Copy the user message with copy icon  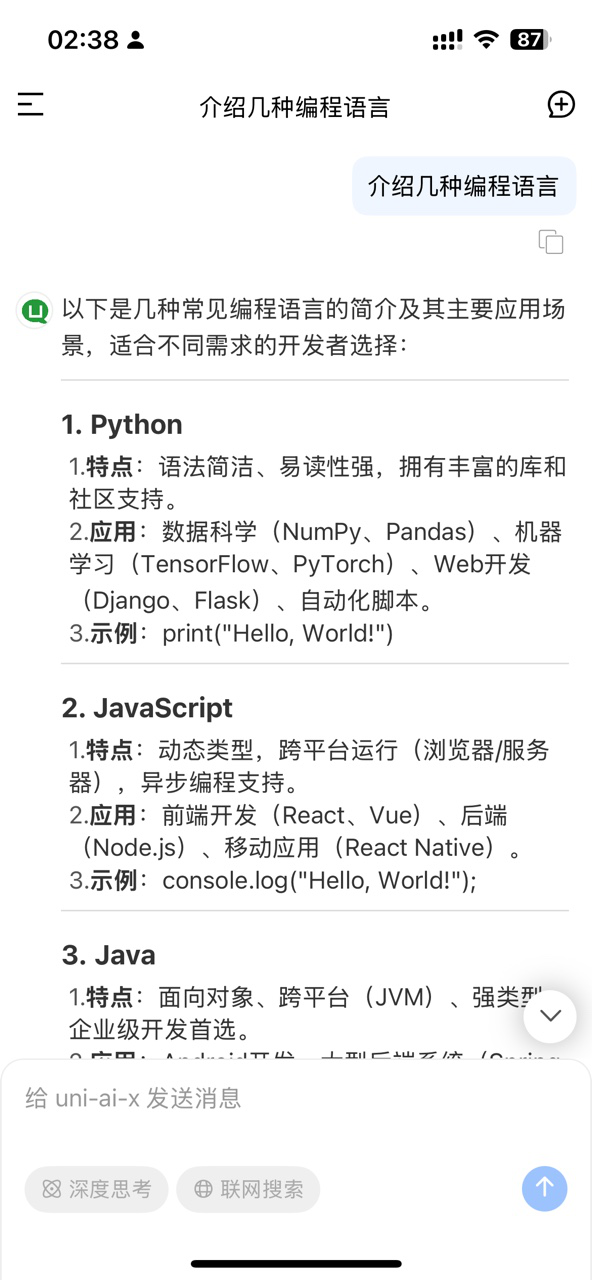pos(551,241)
